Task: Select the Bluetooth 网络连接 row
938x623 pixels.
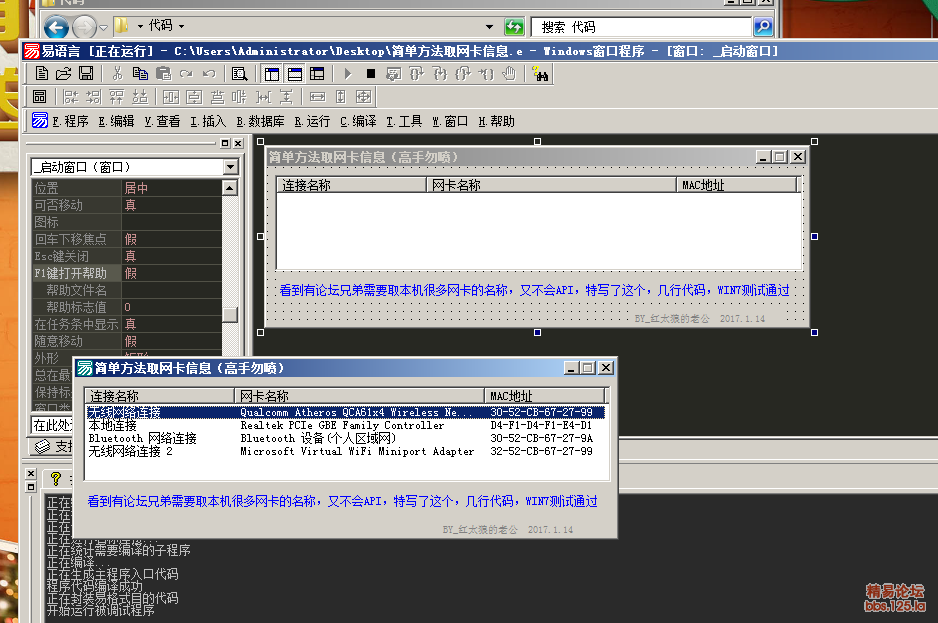Action: pos(346,438)
